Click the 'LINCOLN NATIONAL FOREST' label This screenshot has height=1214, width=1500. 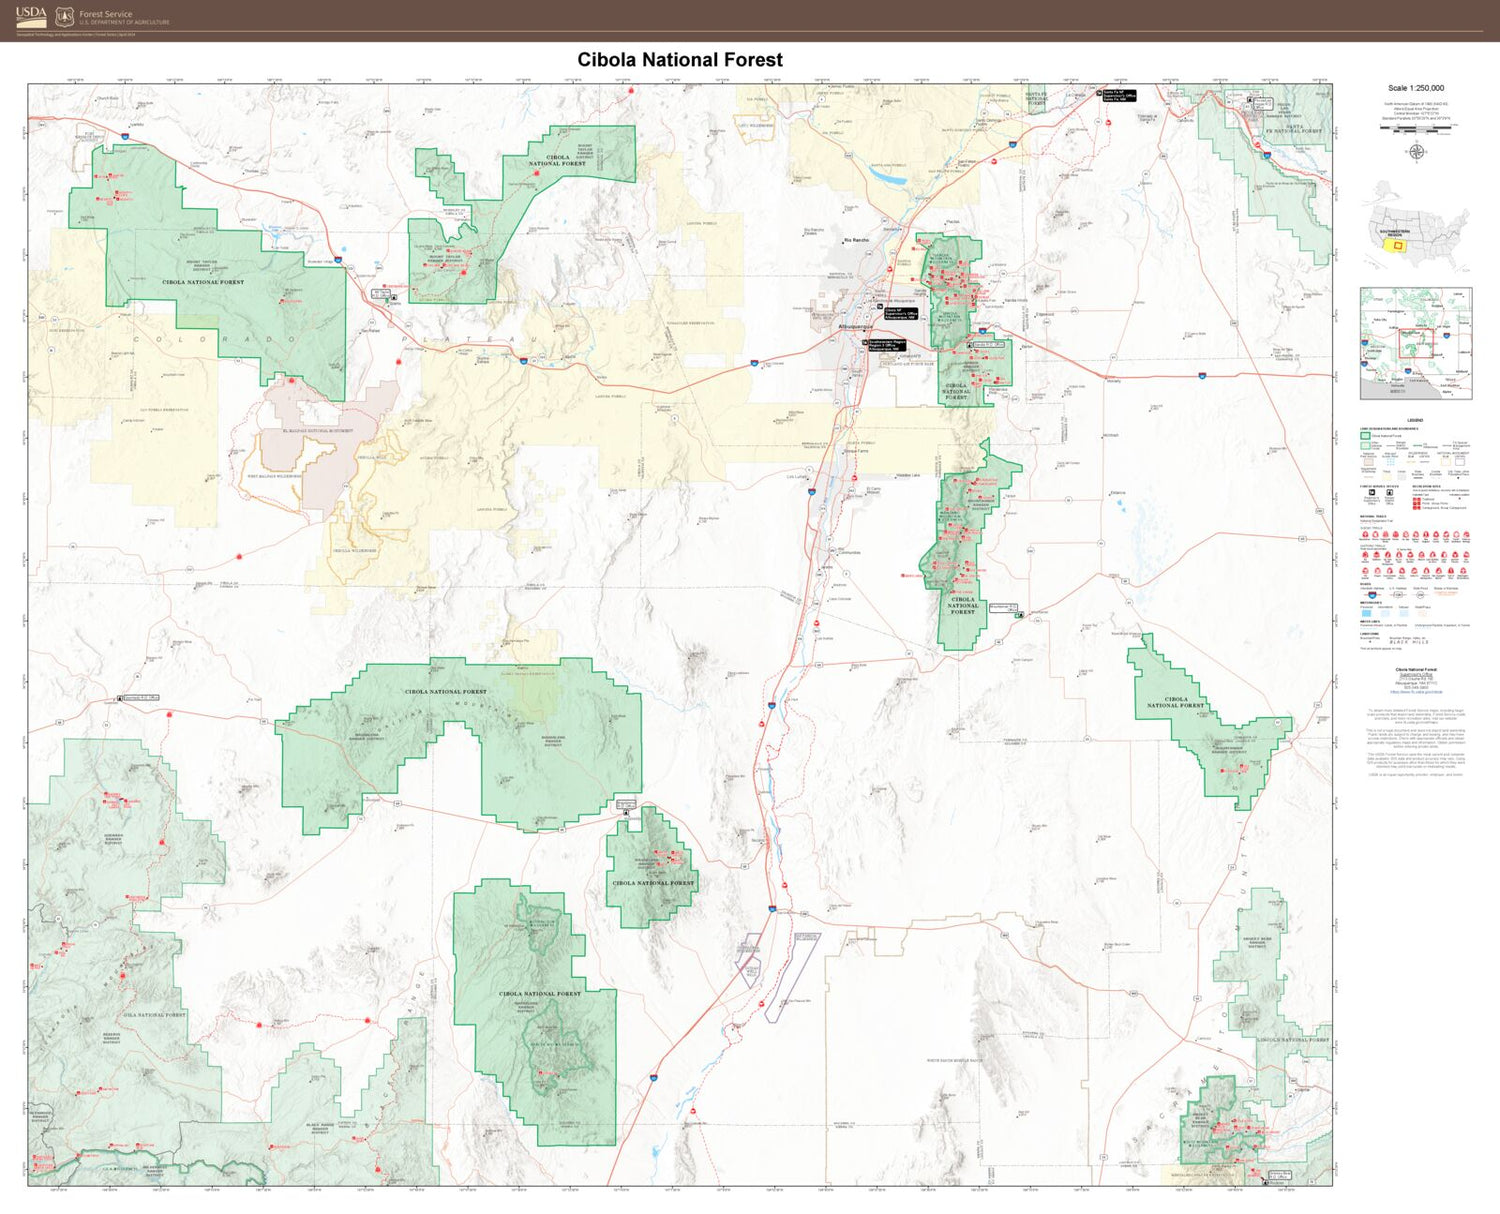tap(1293, 1040)
